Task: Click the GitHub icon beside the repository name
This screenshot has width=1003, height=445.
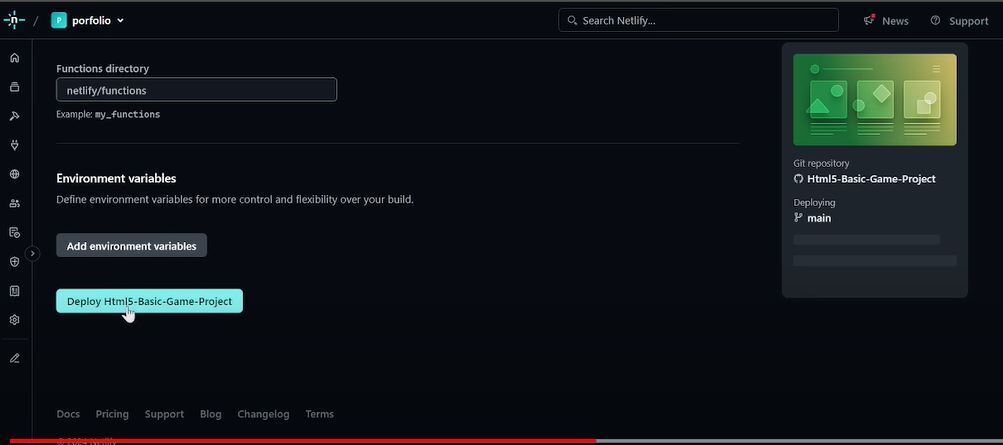Action: point(798,179)
